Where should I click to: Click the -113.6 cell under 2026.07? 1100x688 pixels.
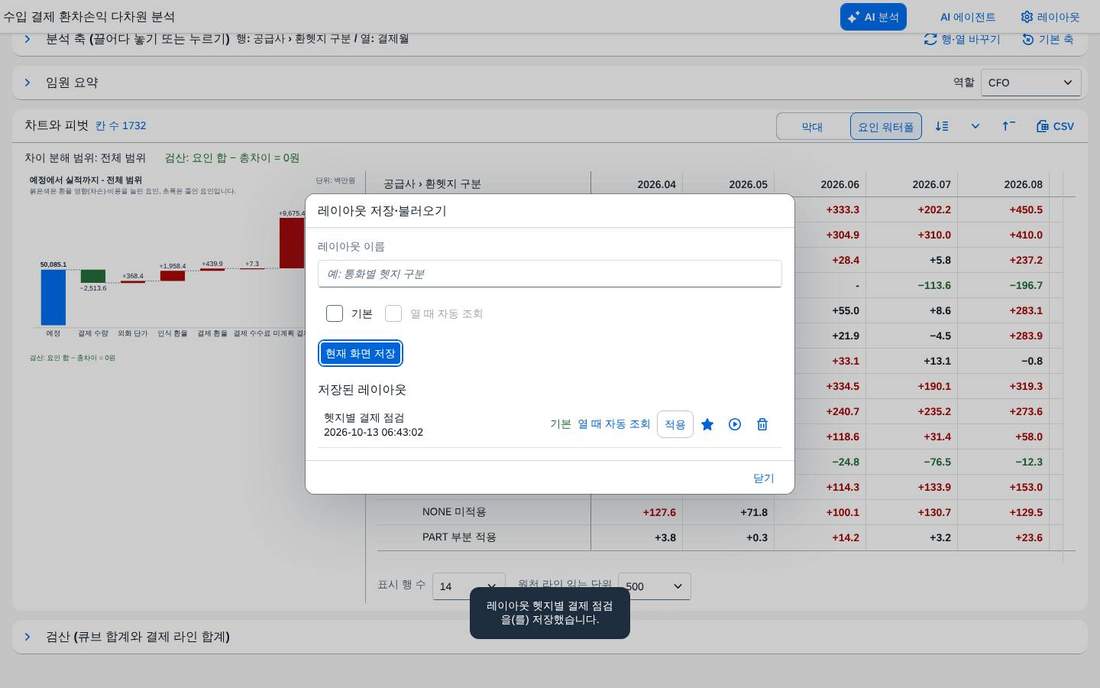click(934, 285)
